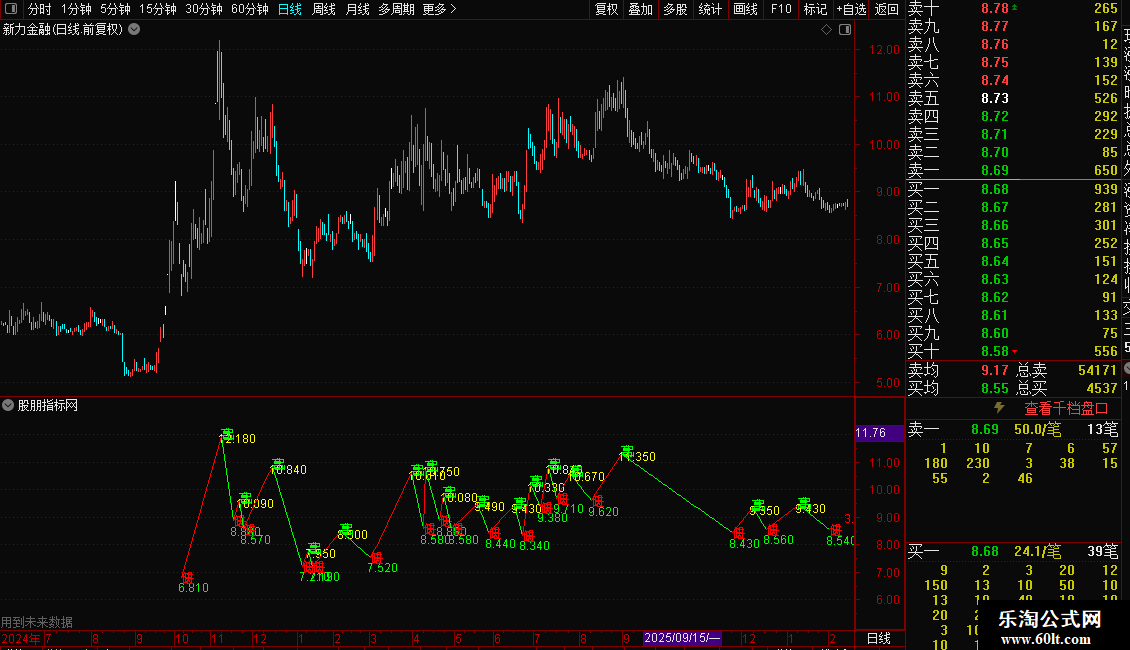Click the 标记 mark button
Viewport: 1130px width, 650px height.
pos(815,9)
